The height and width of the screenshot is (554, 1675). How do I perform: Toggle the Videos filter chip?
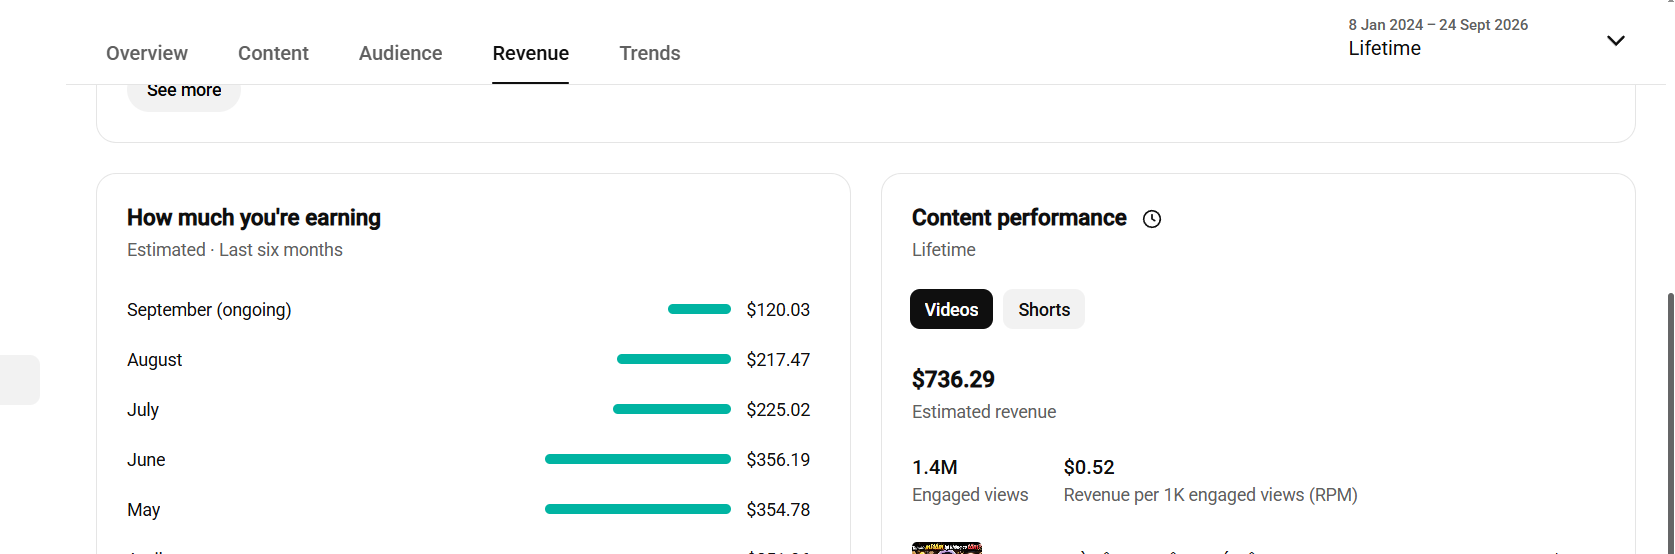coord(951,309)
